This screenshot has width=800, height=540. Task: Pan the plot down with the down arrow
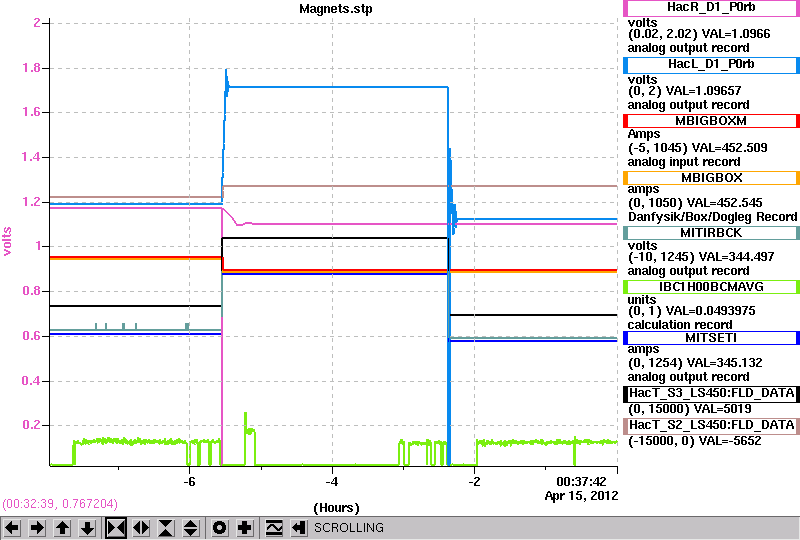click(x=87, y=528)
